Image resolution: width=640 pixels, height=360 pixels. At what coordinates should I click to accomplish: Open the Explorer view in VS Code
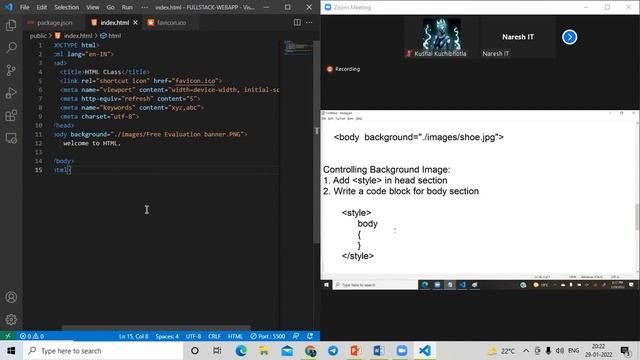11,25
